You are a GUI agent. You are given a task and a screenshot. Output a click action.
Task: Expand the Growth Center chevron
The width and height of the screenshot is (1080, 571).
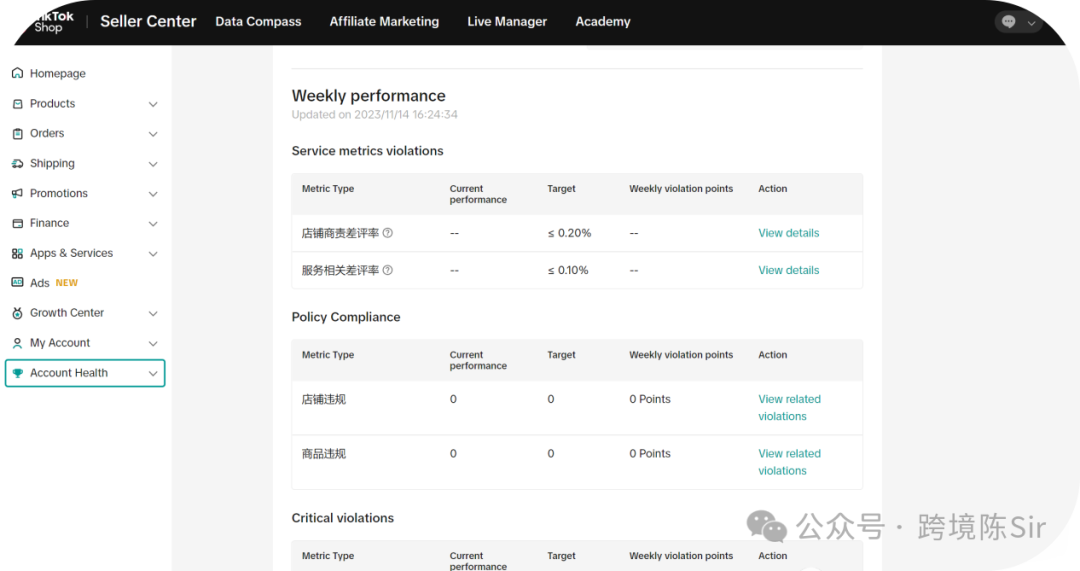click(153, 313)
